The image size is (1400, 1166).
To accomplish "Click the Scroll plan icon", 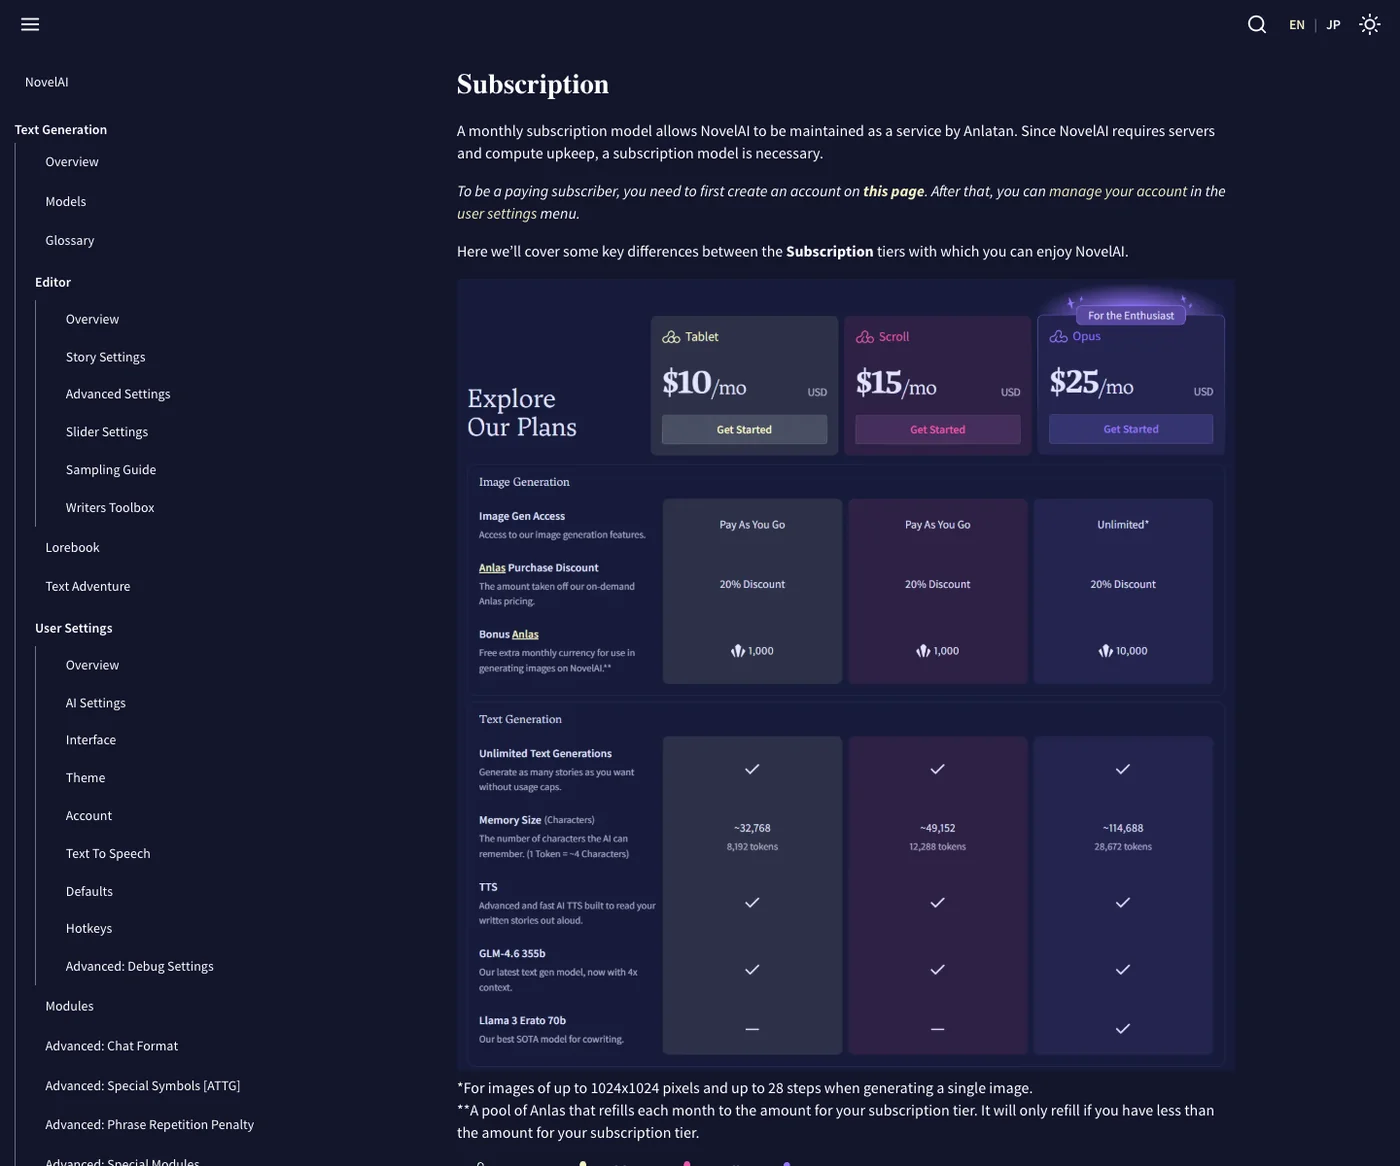I will (x=865, y=337).
